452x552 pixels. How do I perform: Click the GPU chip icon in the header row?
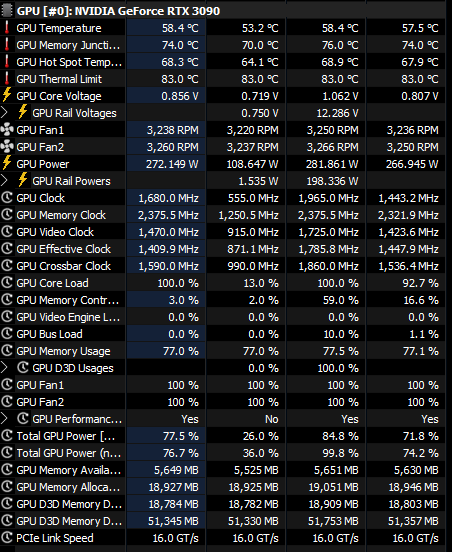point(7,11)
